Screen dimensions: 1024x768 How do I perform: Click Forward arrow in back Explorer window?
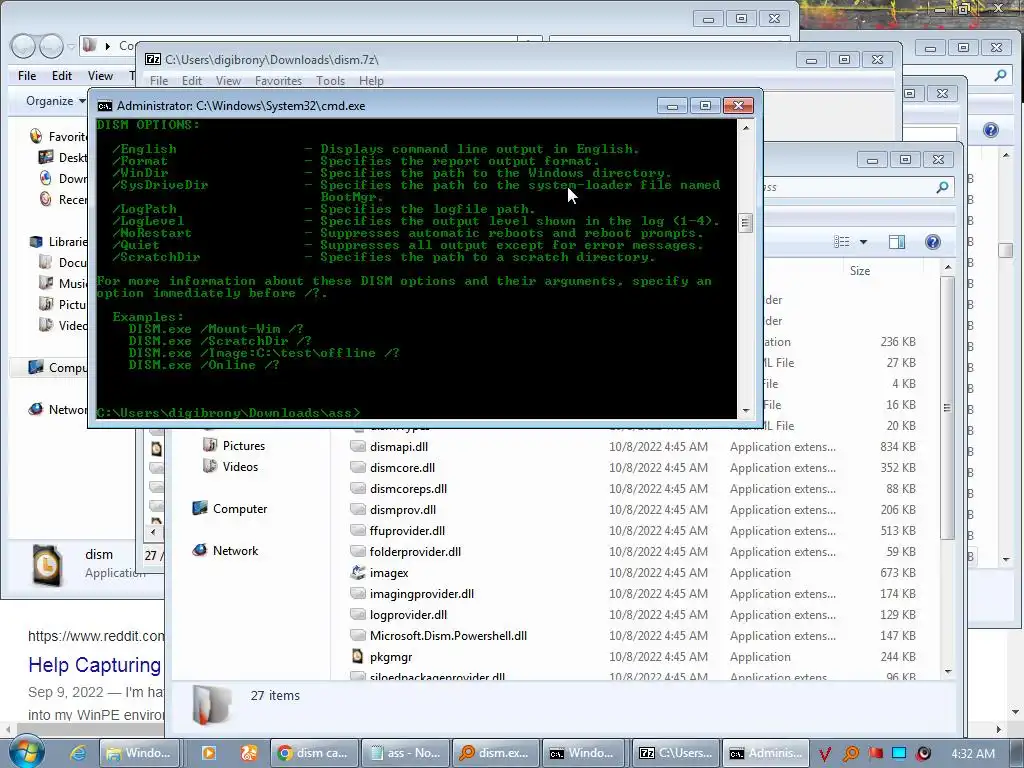pos(51,46)
